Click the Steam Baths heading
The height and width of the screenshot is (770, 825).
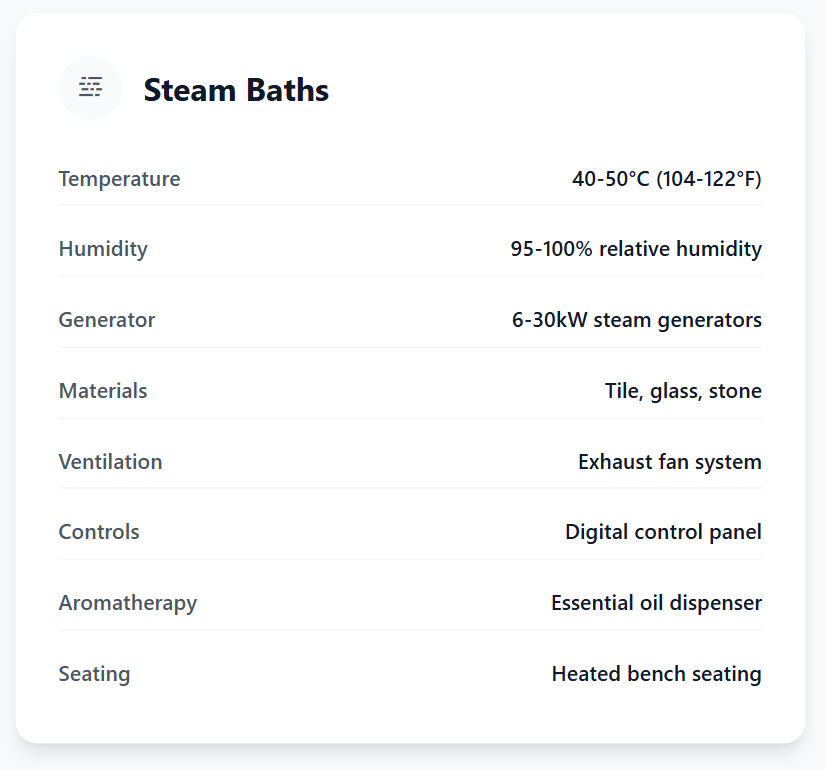[236, 90]
